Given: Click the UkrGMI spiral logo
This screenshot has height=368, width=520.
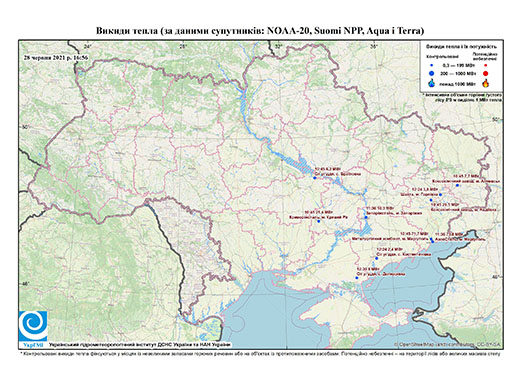Looking at the screenshot, I should [33, 326].
